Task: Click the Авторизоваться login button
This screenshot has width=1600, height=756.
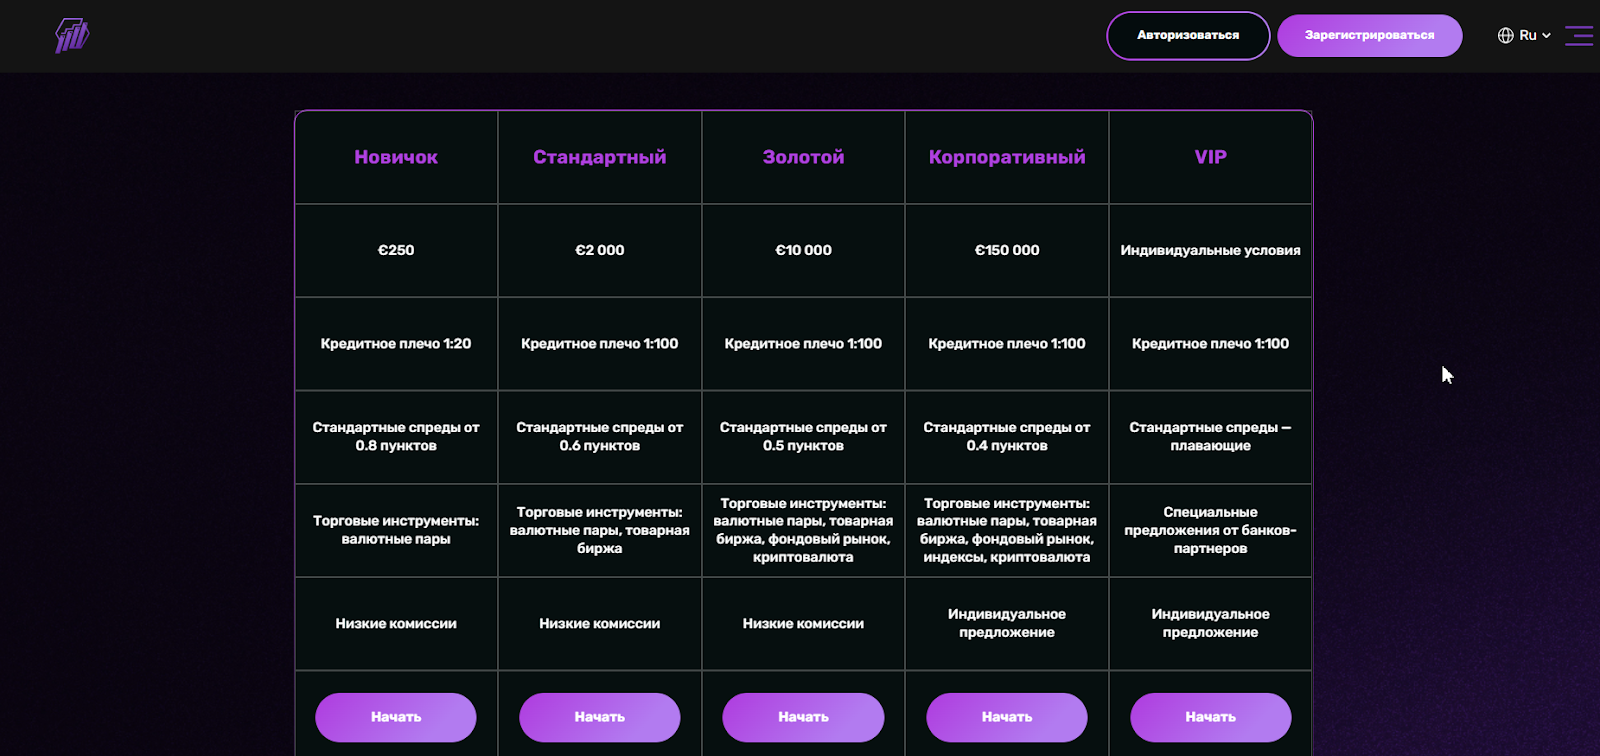Action: pos(1188,36)
